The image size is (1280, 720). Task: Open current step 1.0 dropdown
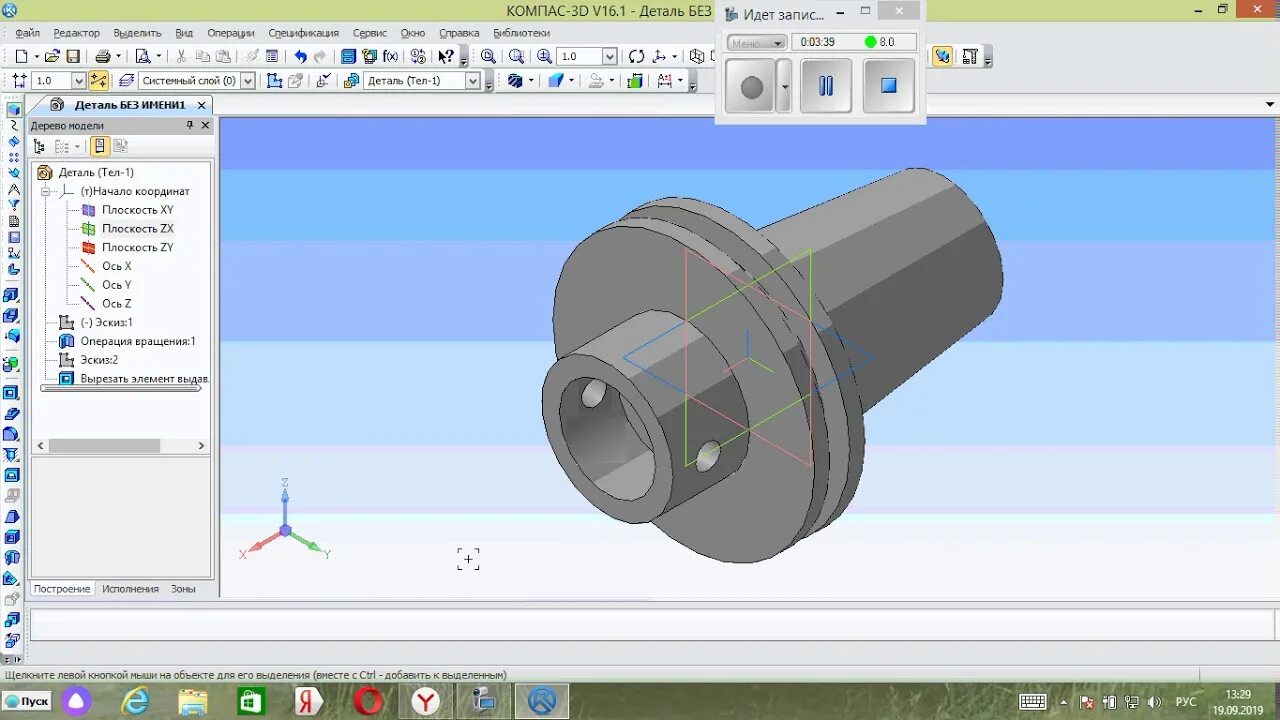[79, 80]
